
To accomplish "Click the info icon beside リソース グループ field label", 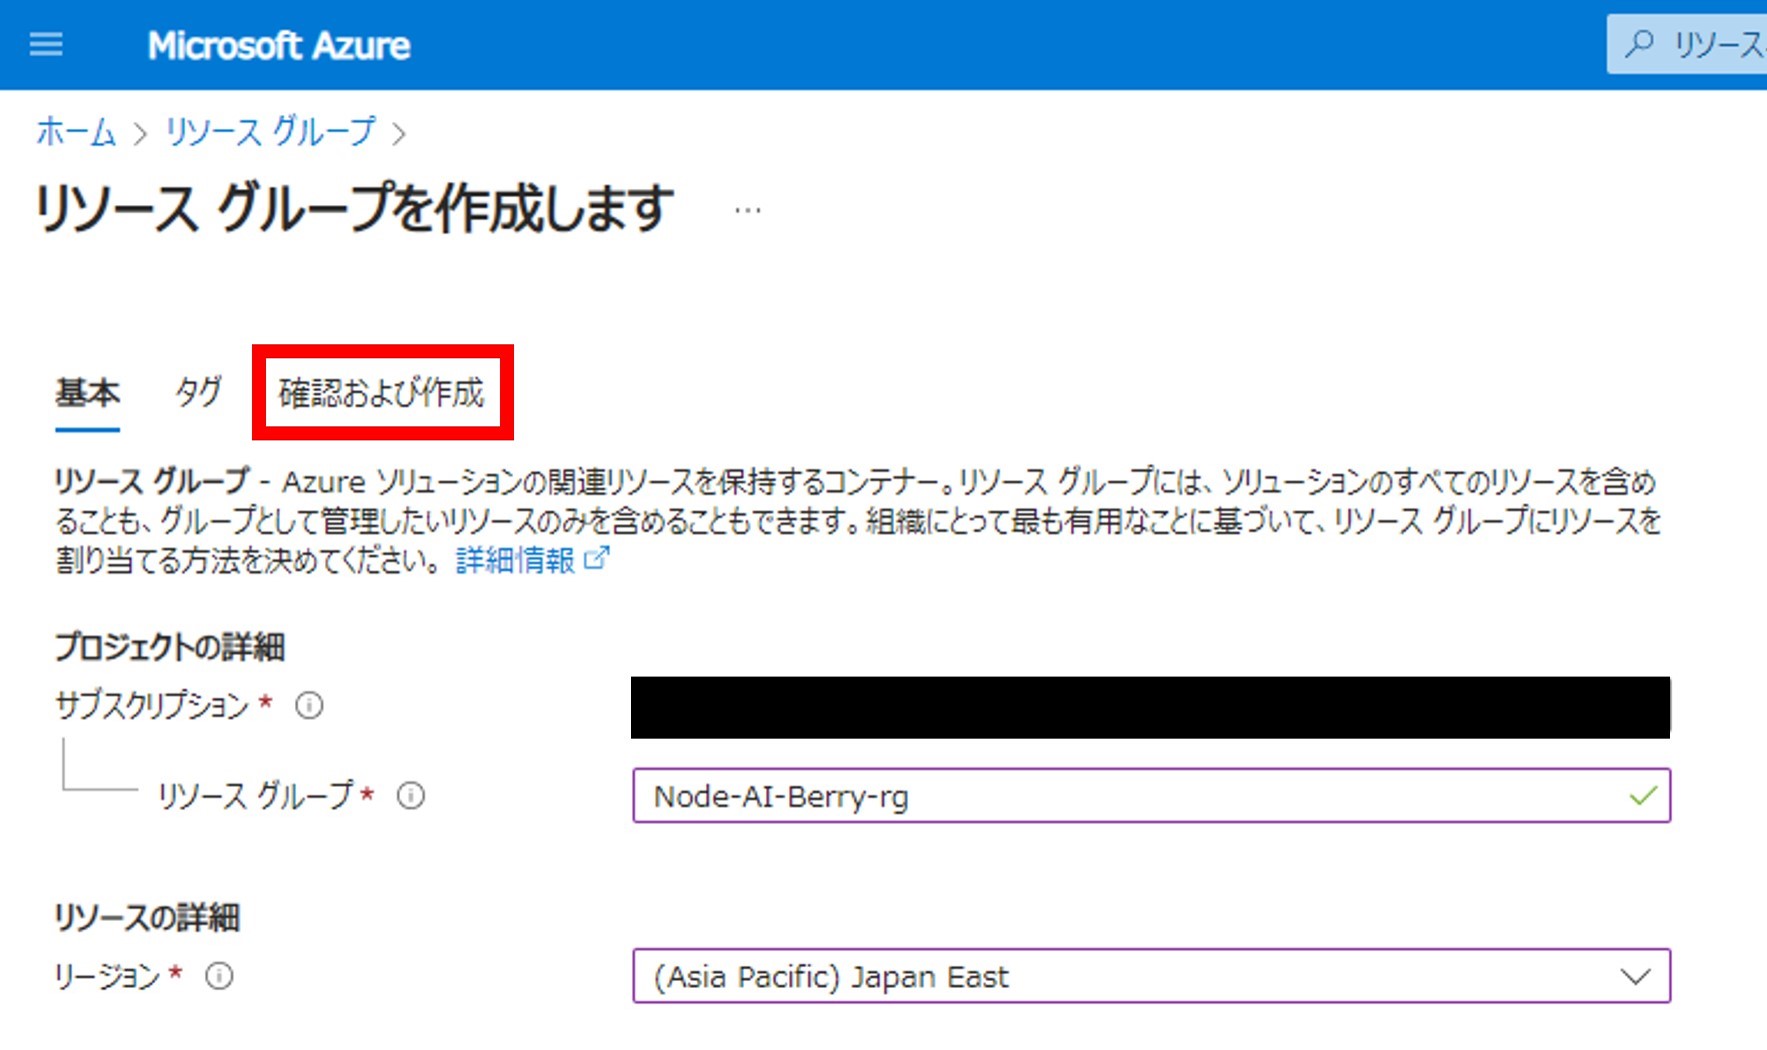I will [411, 796].
